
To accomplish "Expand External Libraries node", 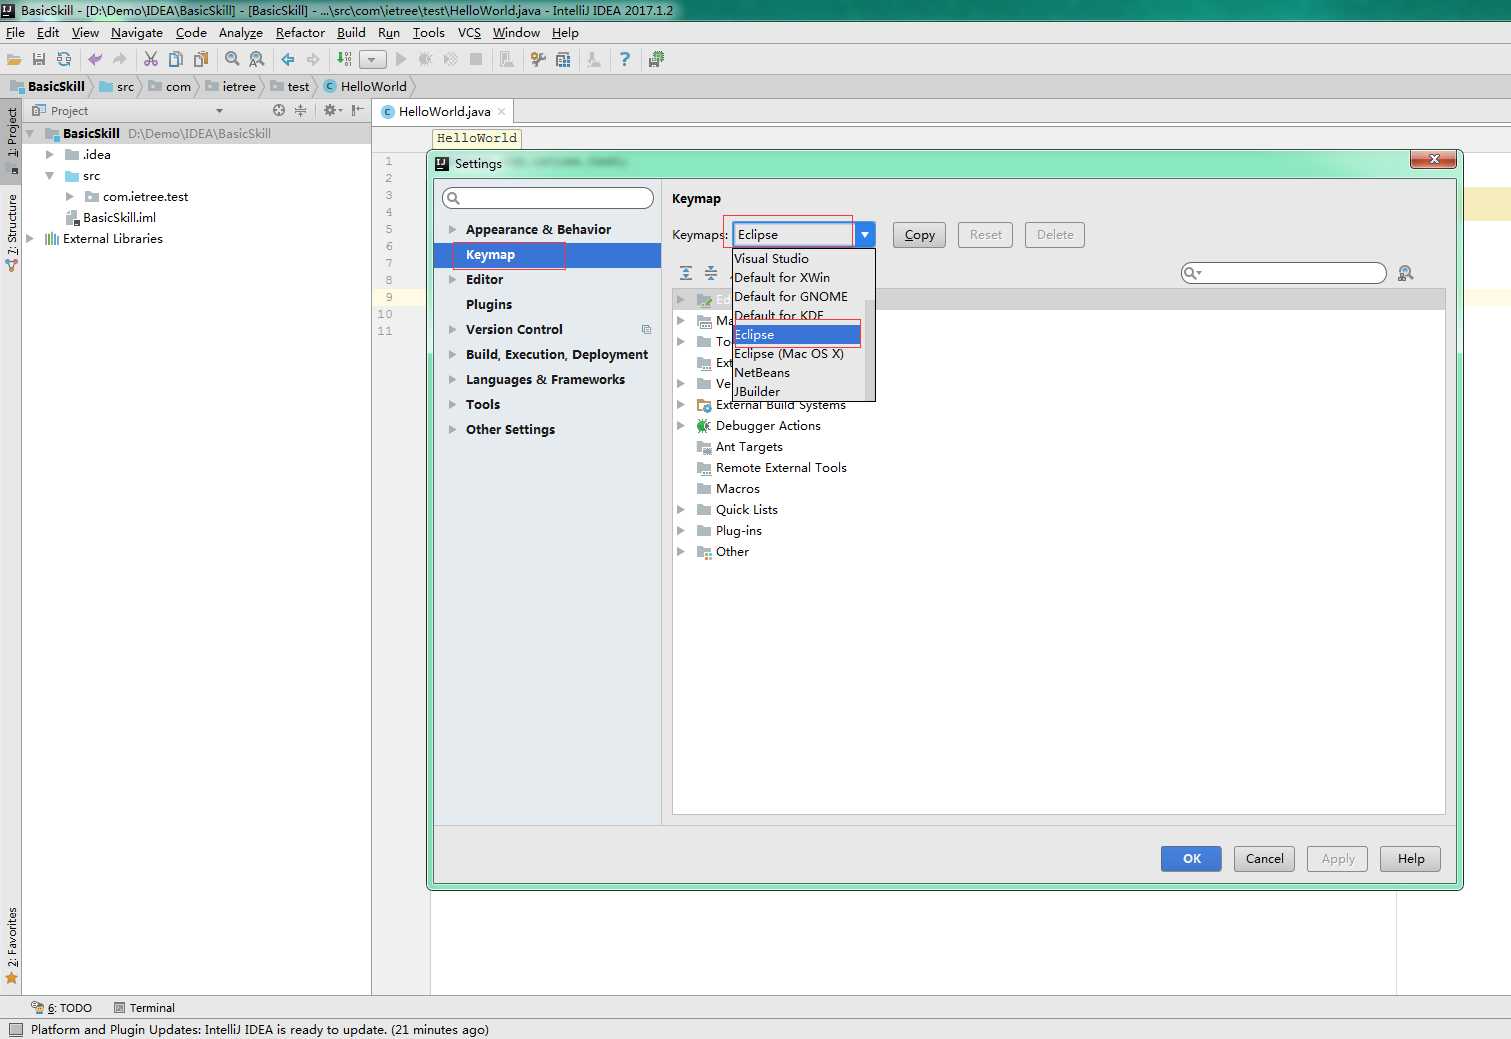I will (x=29, y=239).
